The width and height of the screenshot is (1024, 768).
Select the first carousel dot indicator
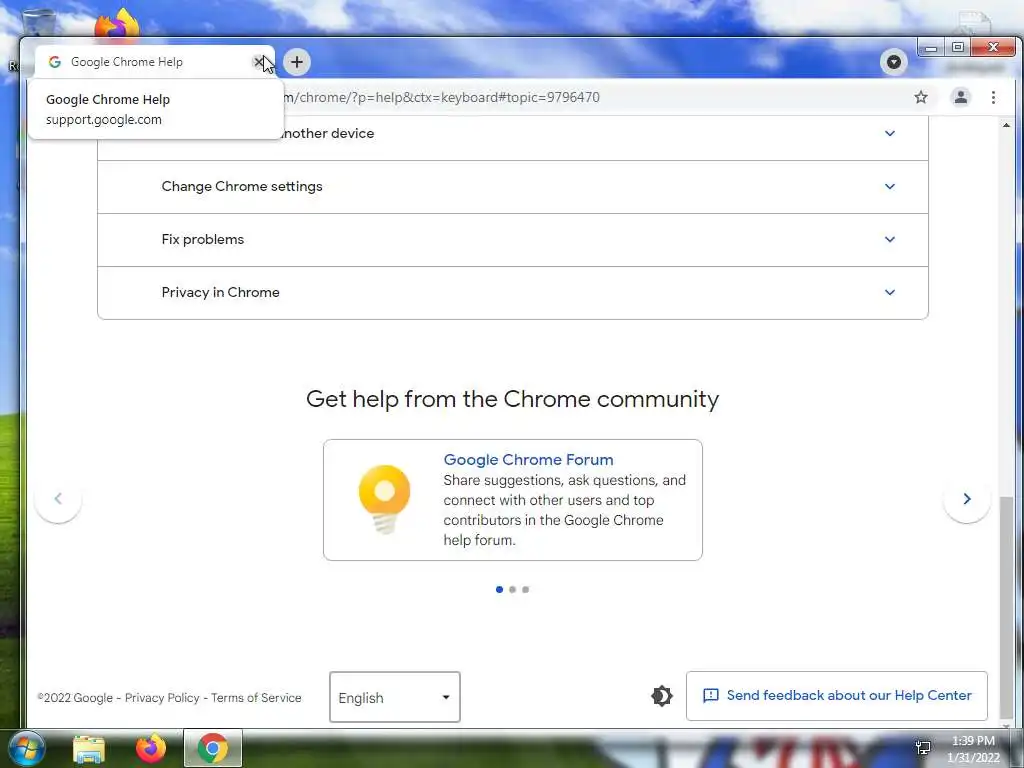point(500,590)
